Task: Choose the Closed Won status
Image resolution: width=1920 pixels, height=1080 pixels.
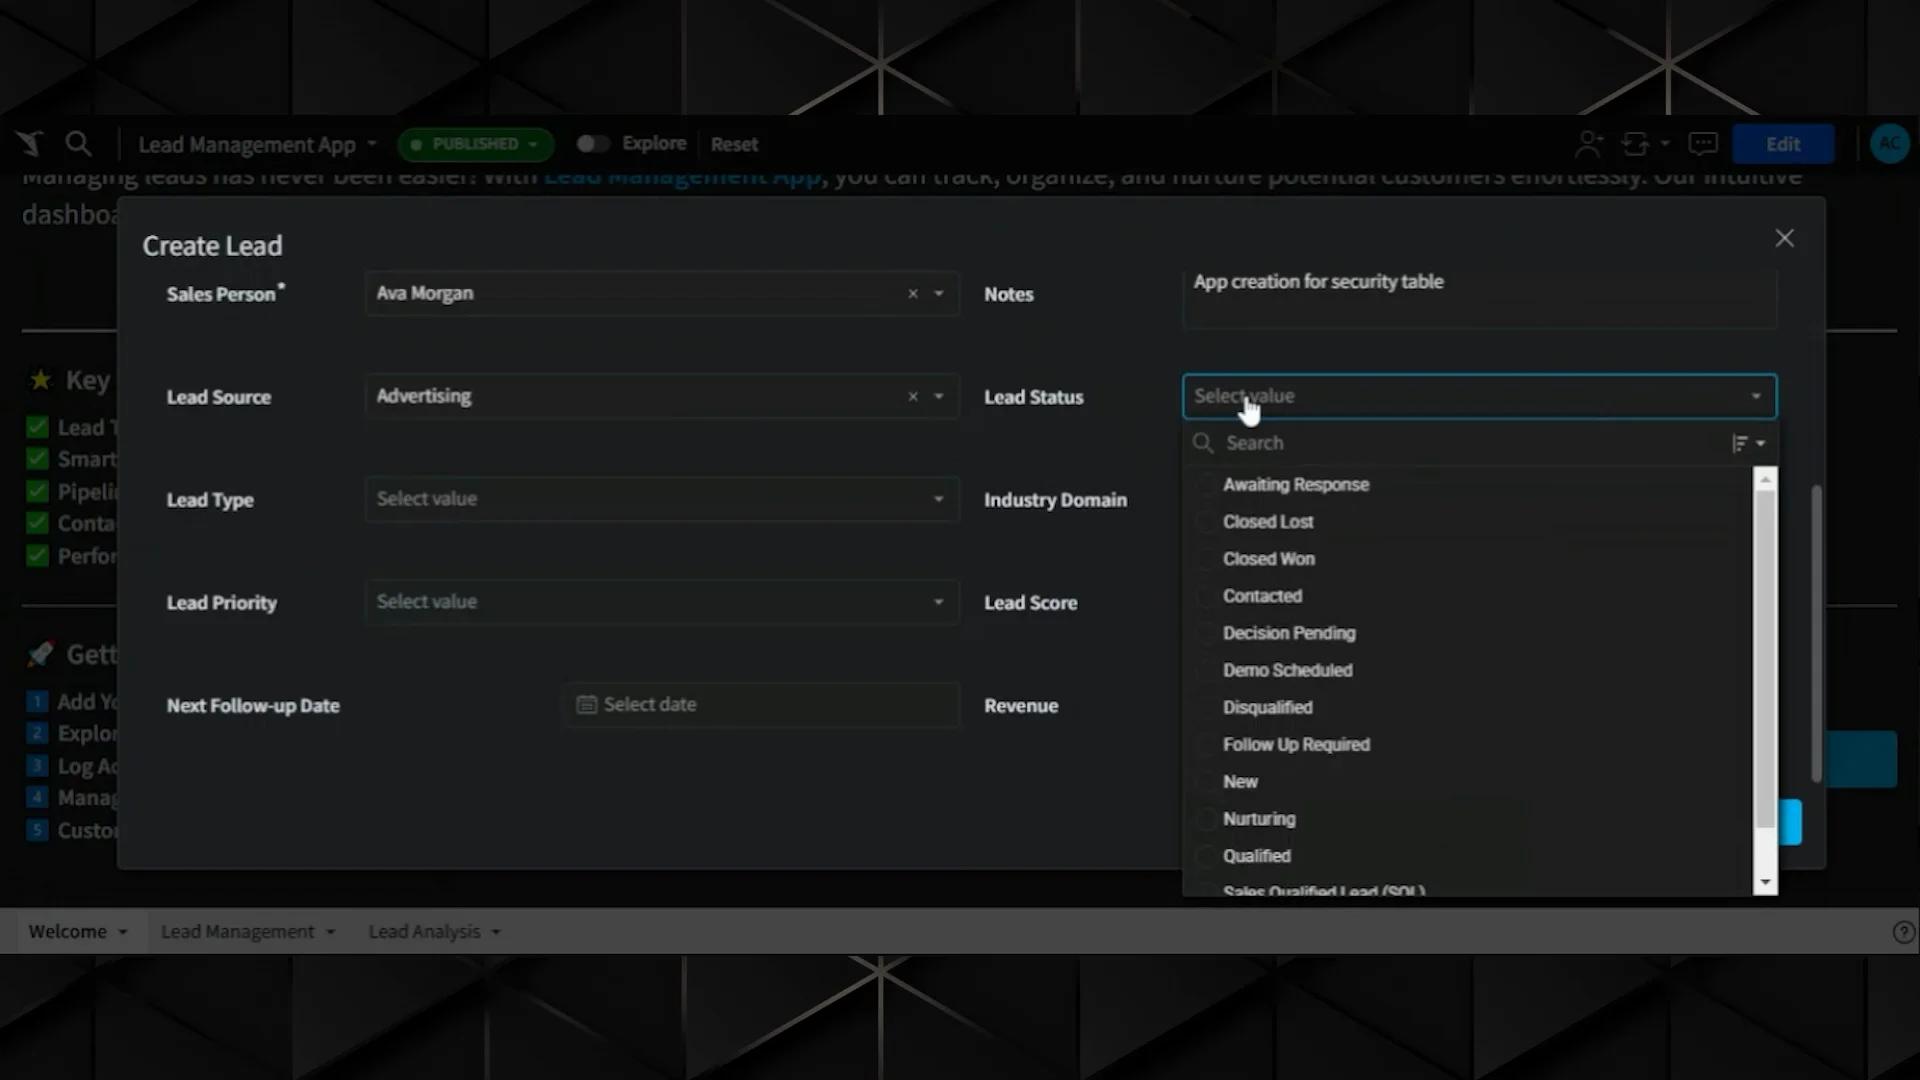Action: coord(1268,559)
